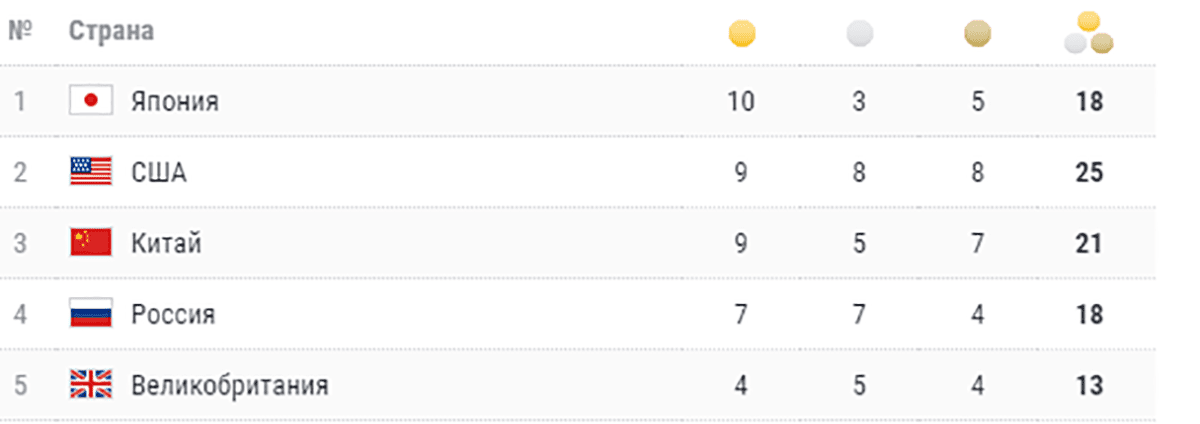1200x424 pixels.
Task: Click the № column header
Action: click(20, 31)
